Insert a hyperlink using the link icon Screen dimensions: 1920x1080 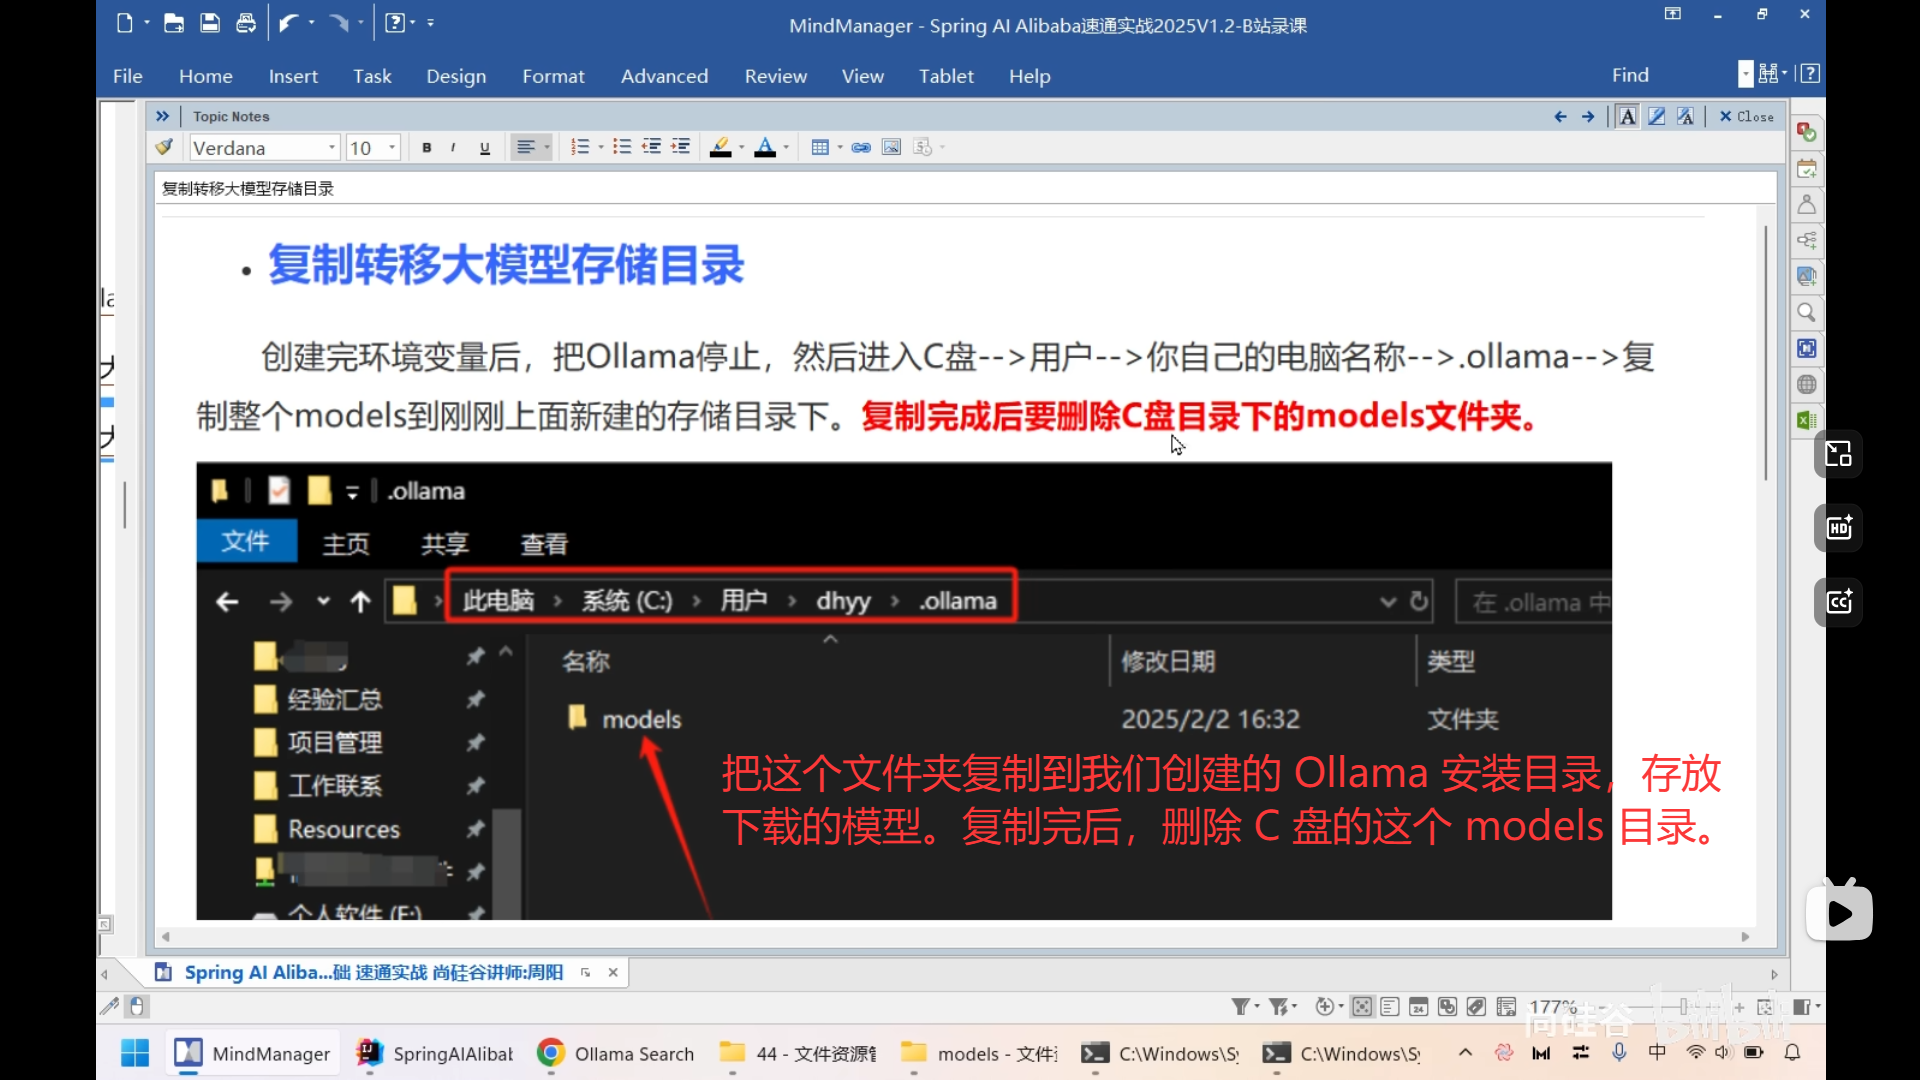point(861,147)
